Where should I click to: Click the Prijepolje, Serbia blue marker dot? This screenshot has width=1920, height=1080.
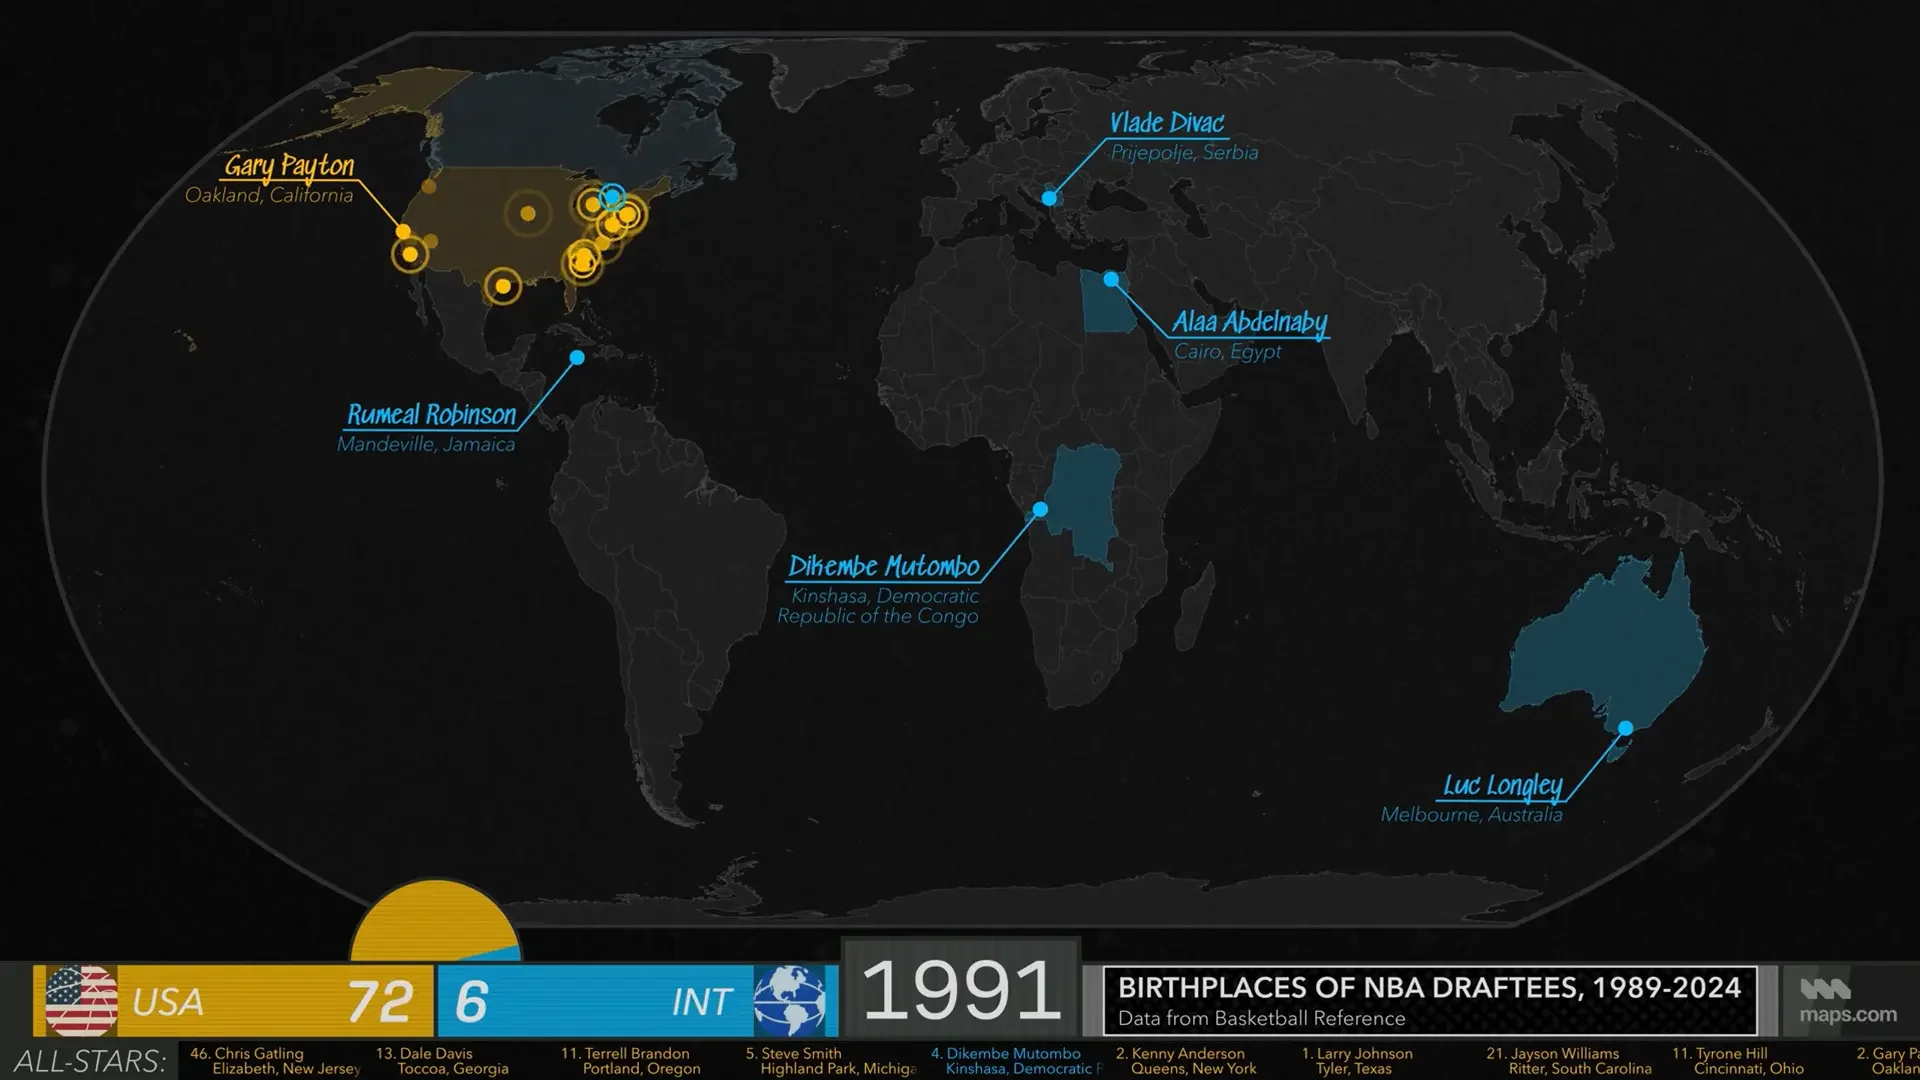[1049, 198]
